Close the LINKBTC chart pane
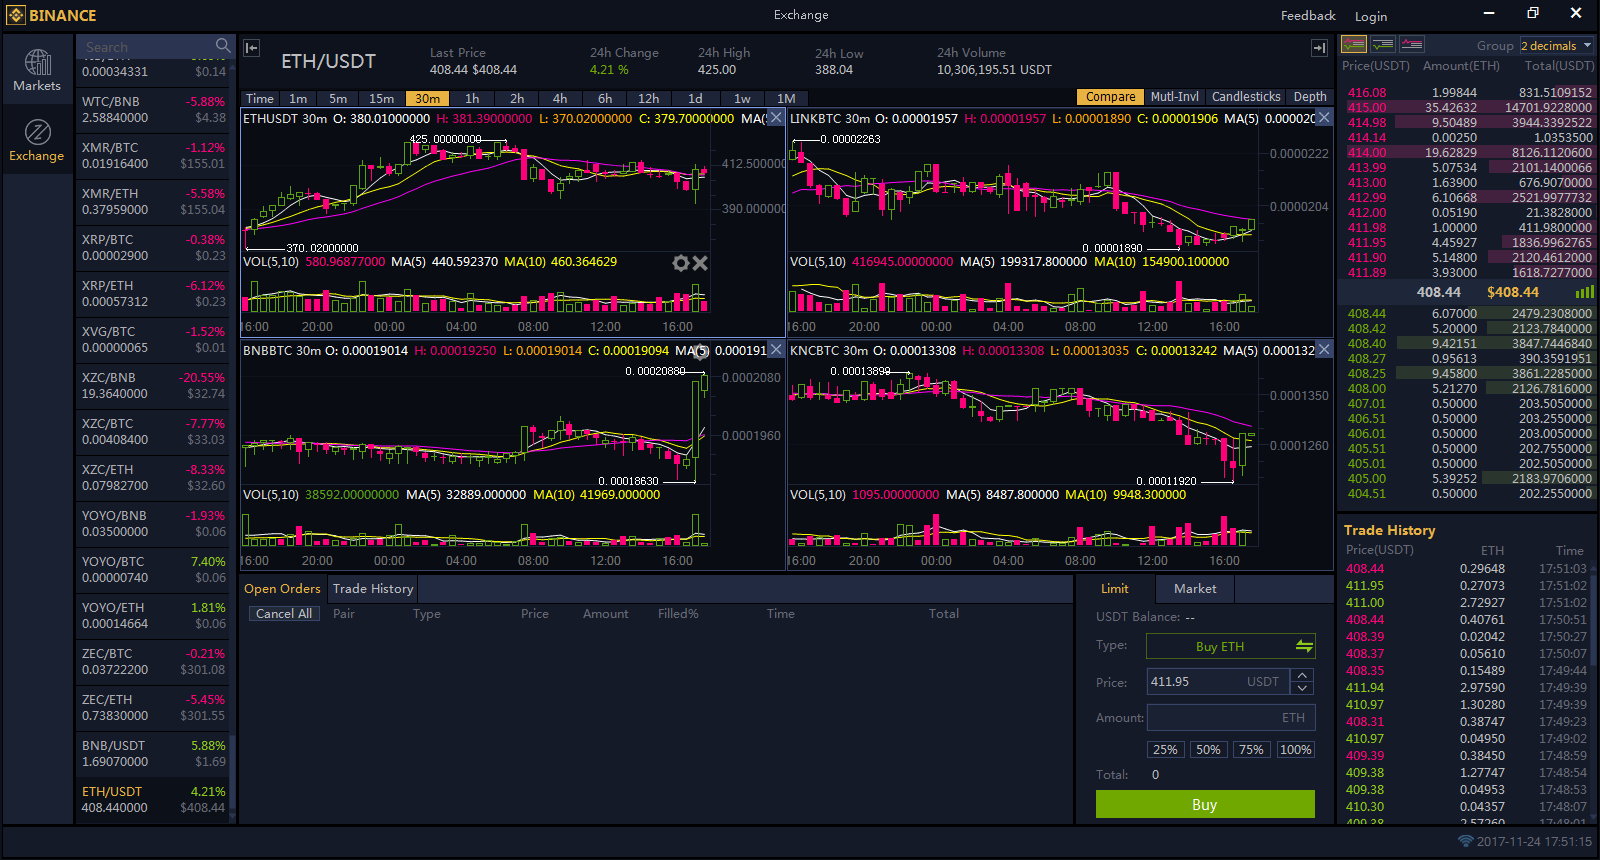 [1324, 118]
